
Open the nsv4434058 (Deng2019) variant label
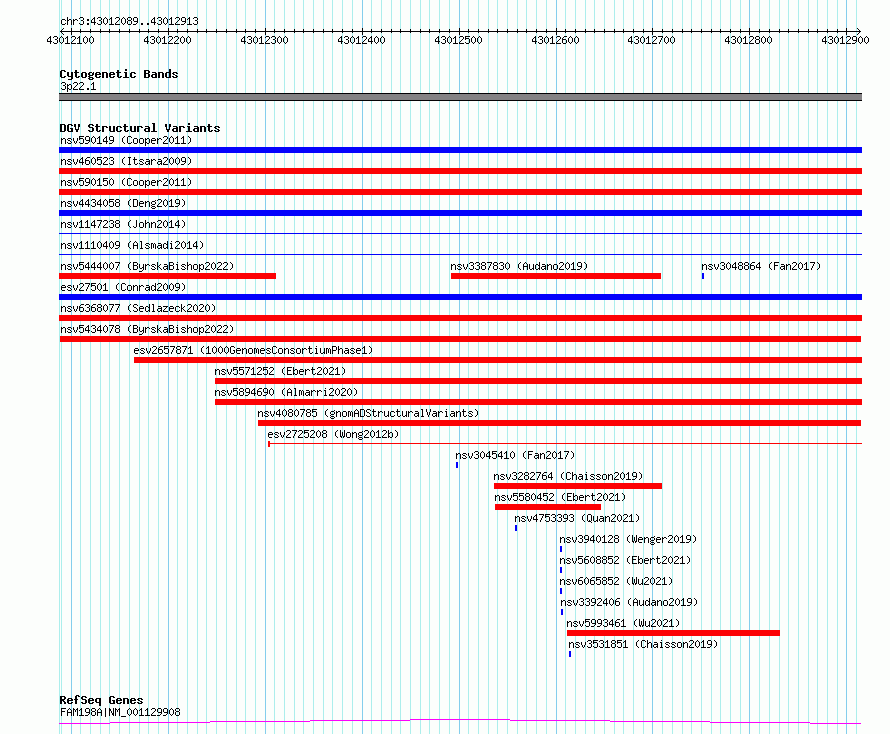123,203
